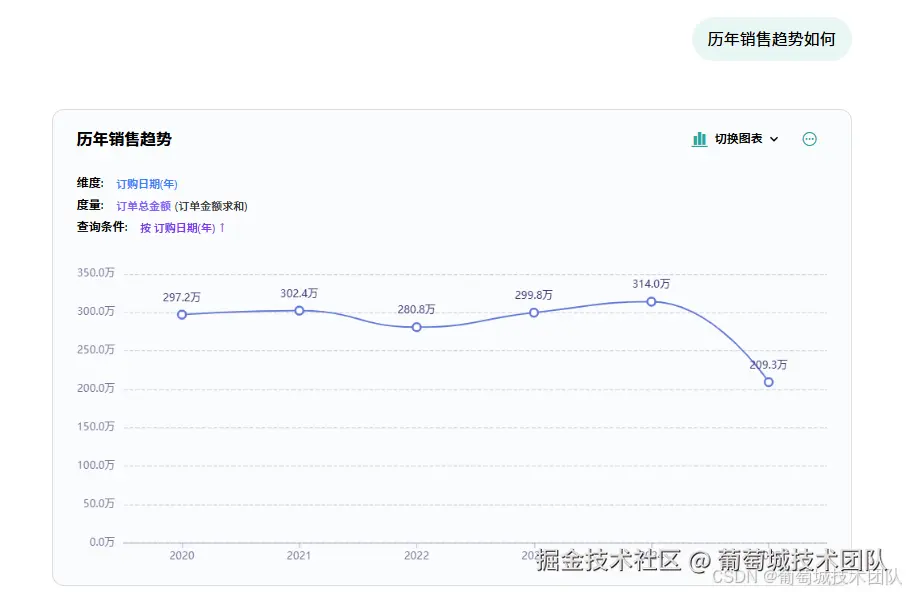Click the 2022 x-axis label
This screenshot has width=906, height=592.
[x=417, y=556]
